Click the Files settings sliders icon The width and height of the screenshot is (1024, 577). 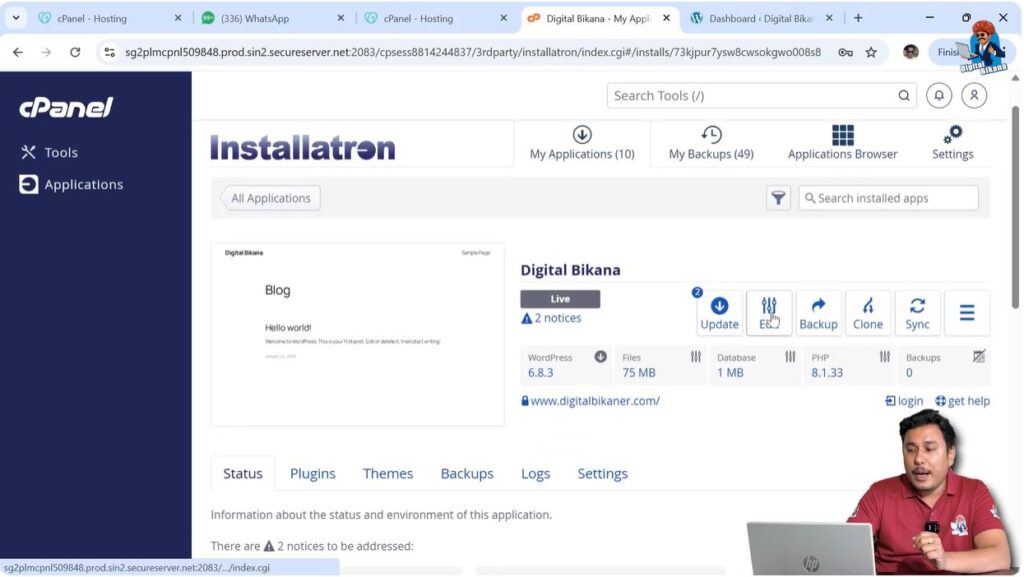tap(696, 356)
